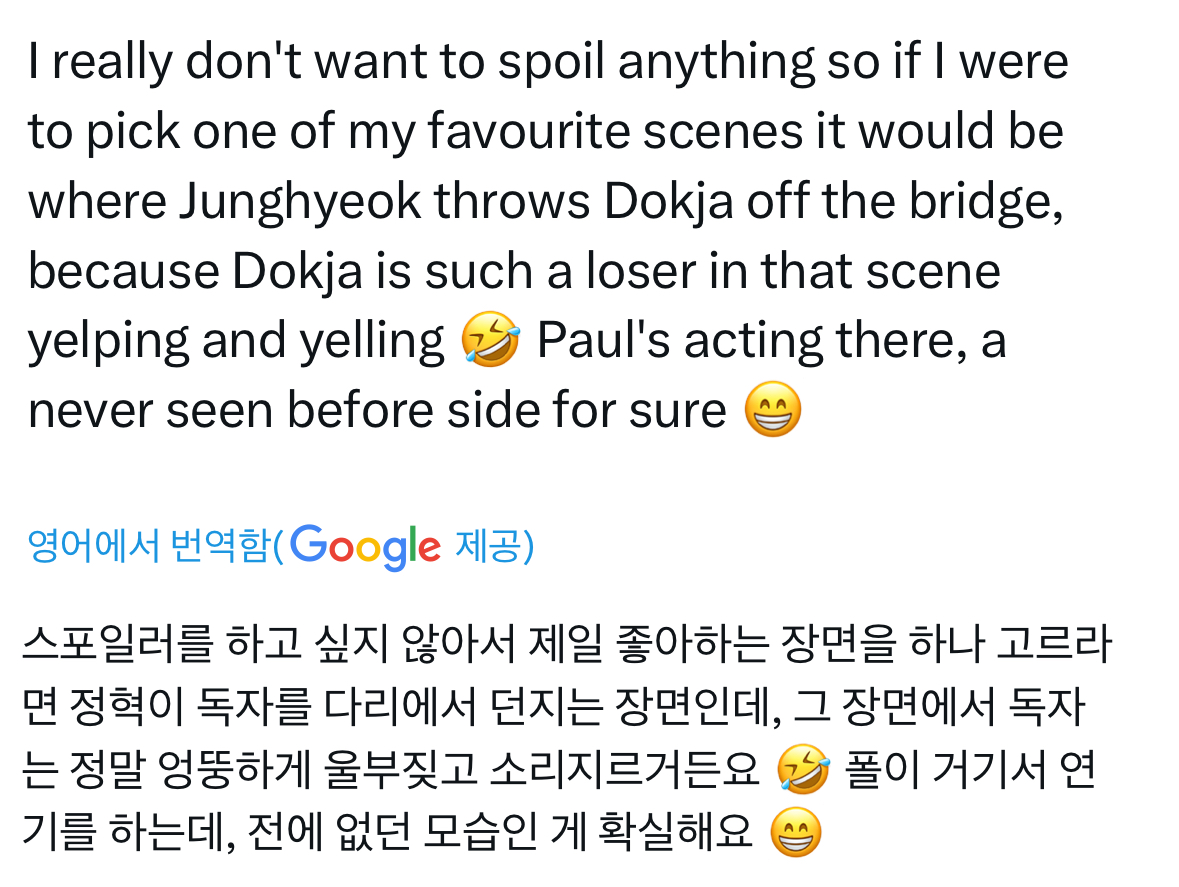Click the Google logo in the translation credit
This screenshot has height=887, width=1179.
pyautogui.click(x=367, y=547)
